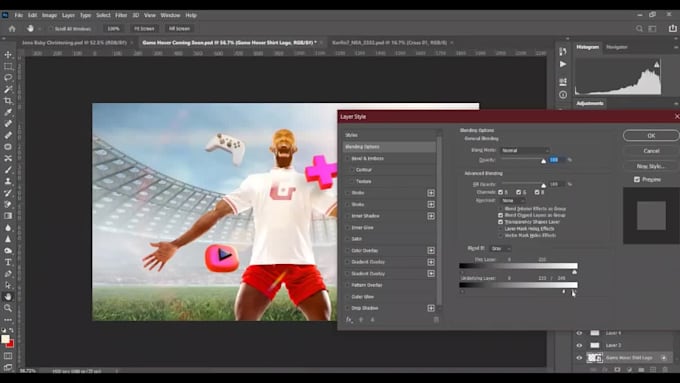Select the Clone Stamp tool
Image resolution: width=680 pixels, height=383 pixels.
click(x=8, y=181)
